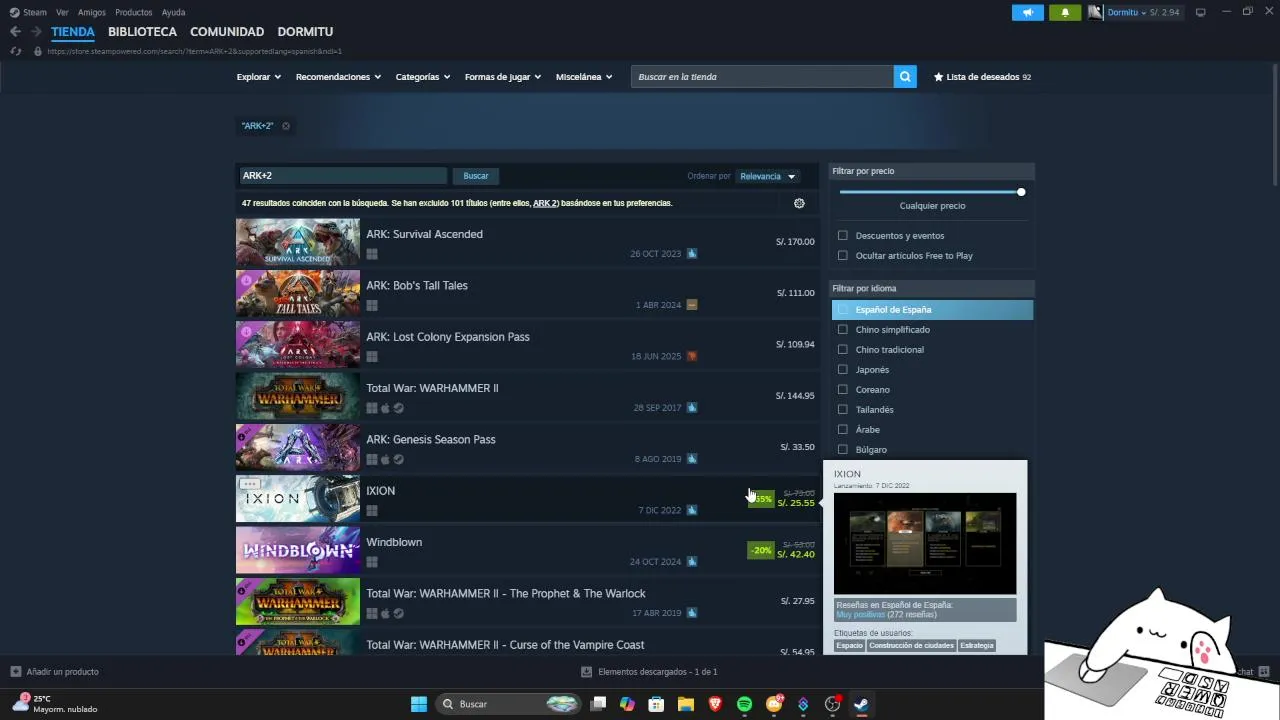
Task: Check Descuentos y eventos filter
Action: tap(843, 236)
